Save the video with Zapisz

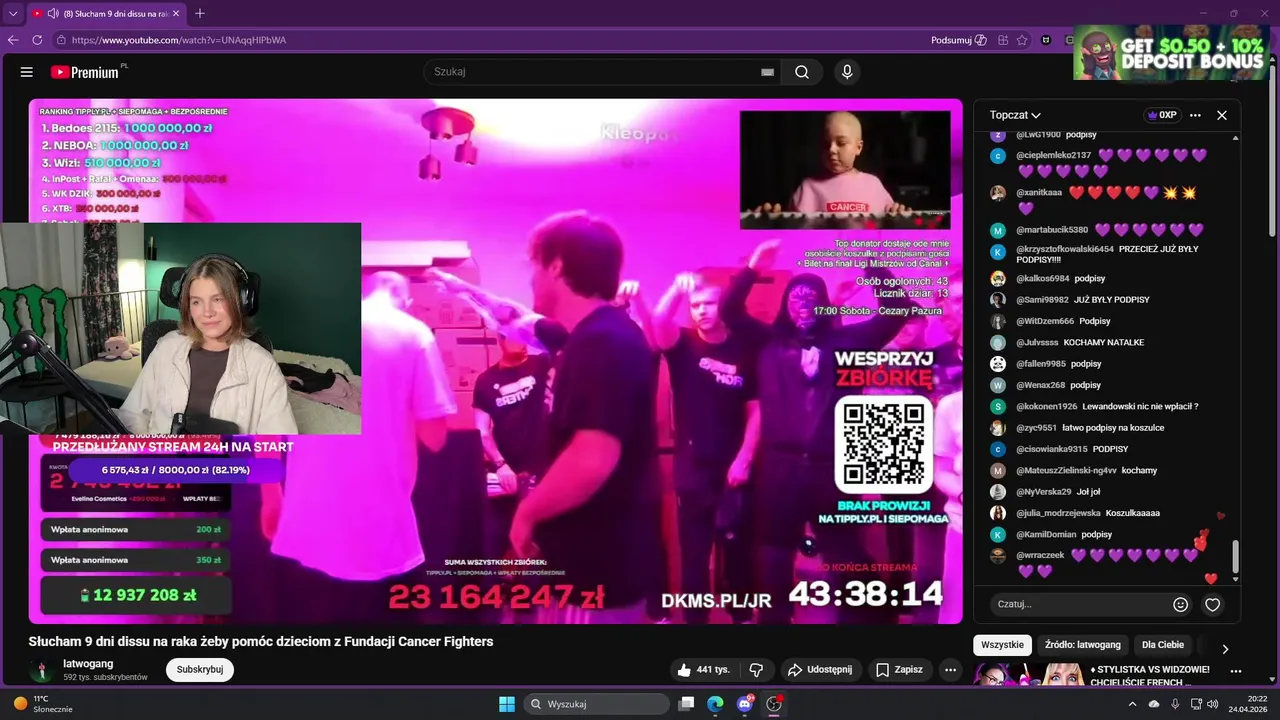pyautogui.click(x=898, y=670)
